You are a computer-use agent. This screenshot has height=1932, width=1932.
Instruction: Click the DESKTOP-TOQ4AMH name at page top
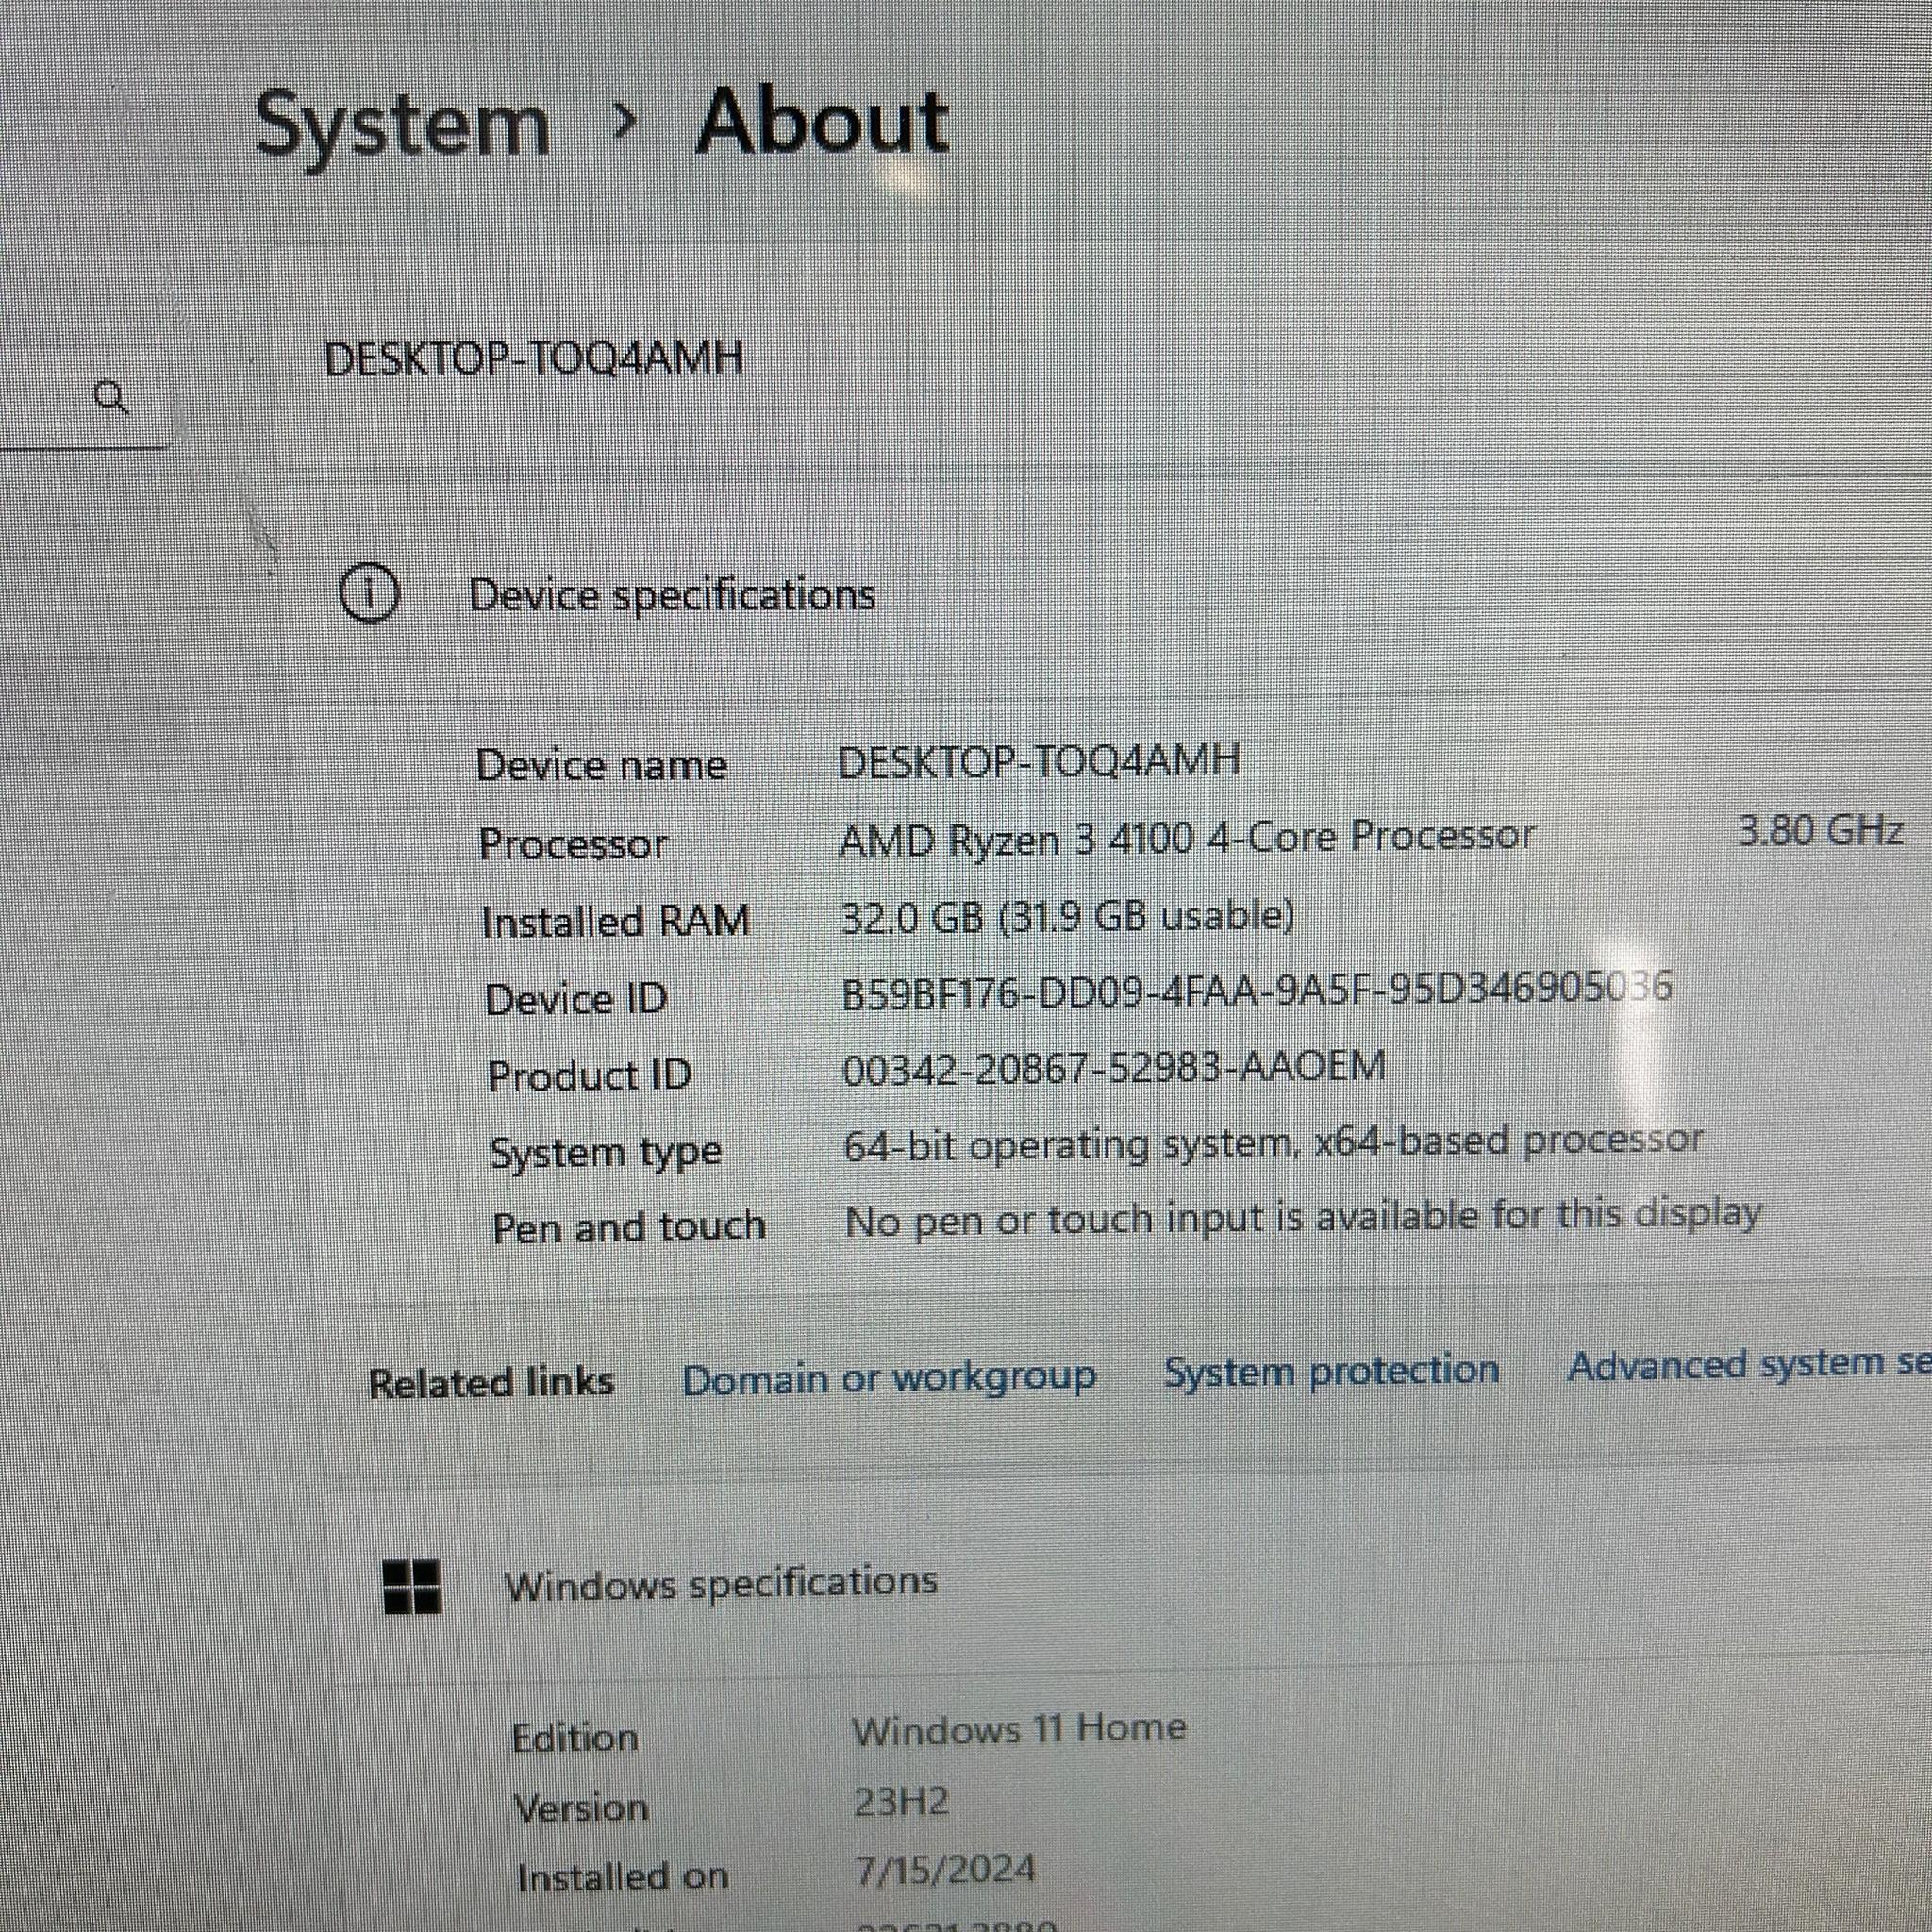pyautogui.click(x=534, y=358)
